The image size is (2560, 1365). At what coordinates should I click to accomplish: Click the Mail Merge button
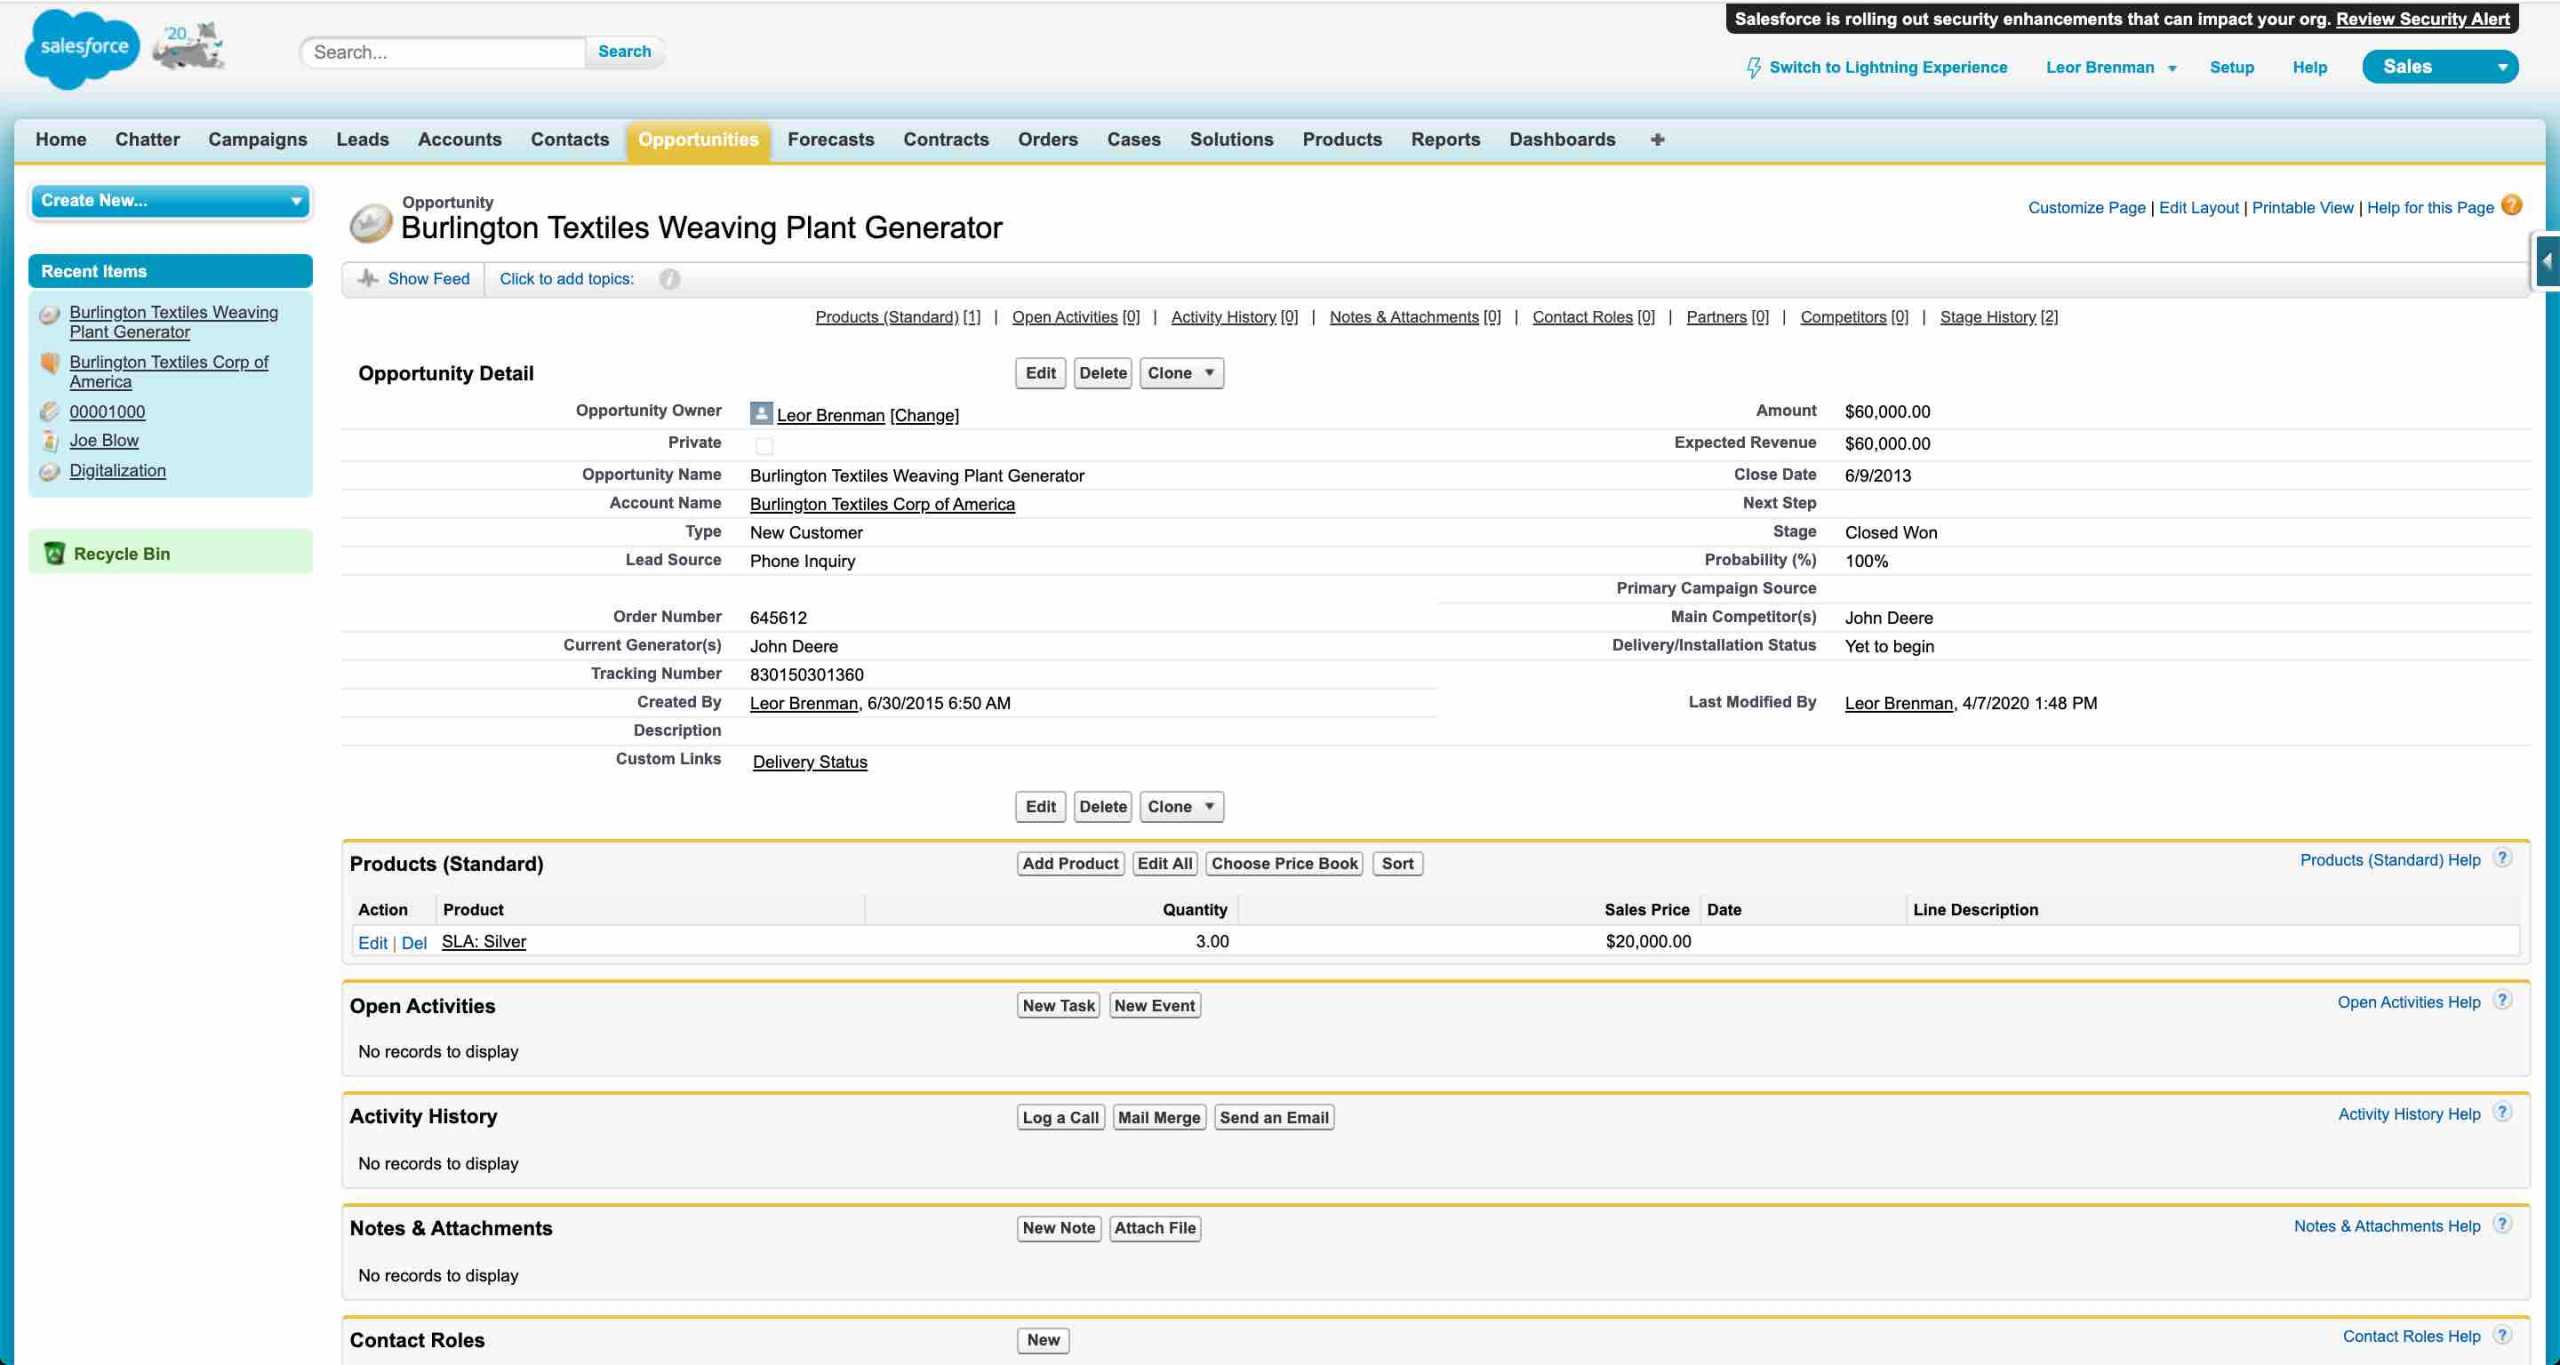pos(1159,1118)
